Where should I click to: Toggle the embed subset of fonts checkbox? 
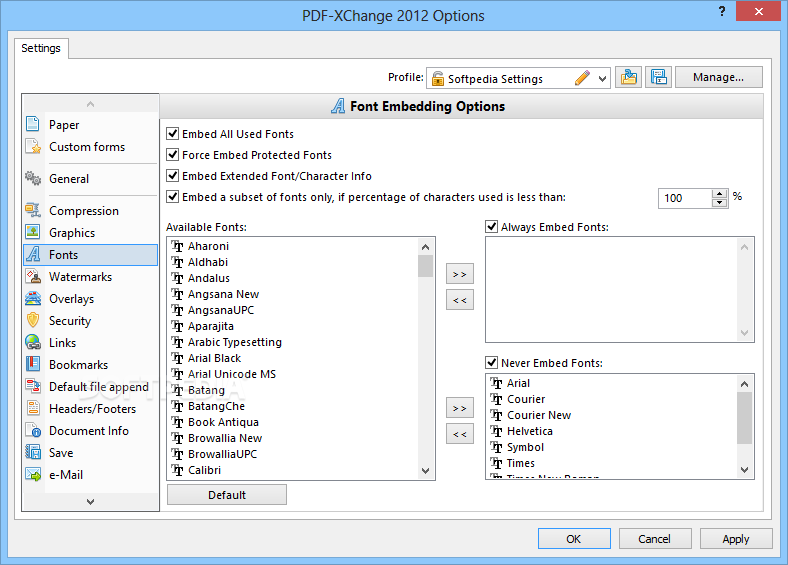(x=172, y=197)
